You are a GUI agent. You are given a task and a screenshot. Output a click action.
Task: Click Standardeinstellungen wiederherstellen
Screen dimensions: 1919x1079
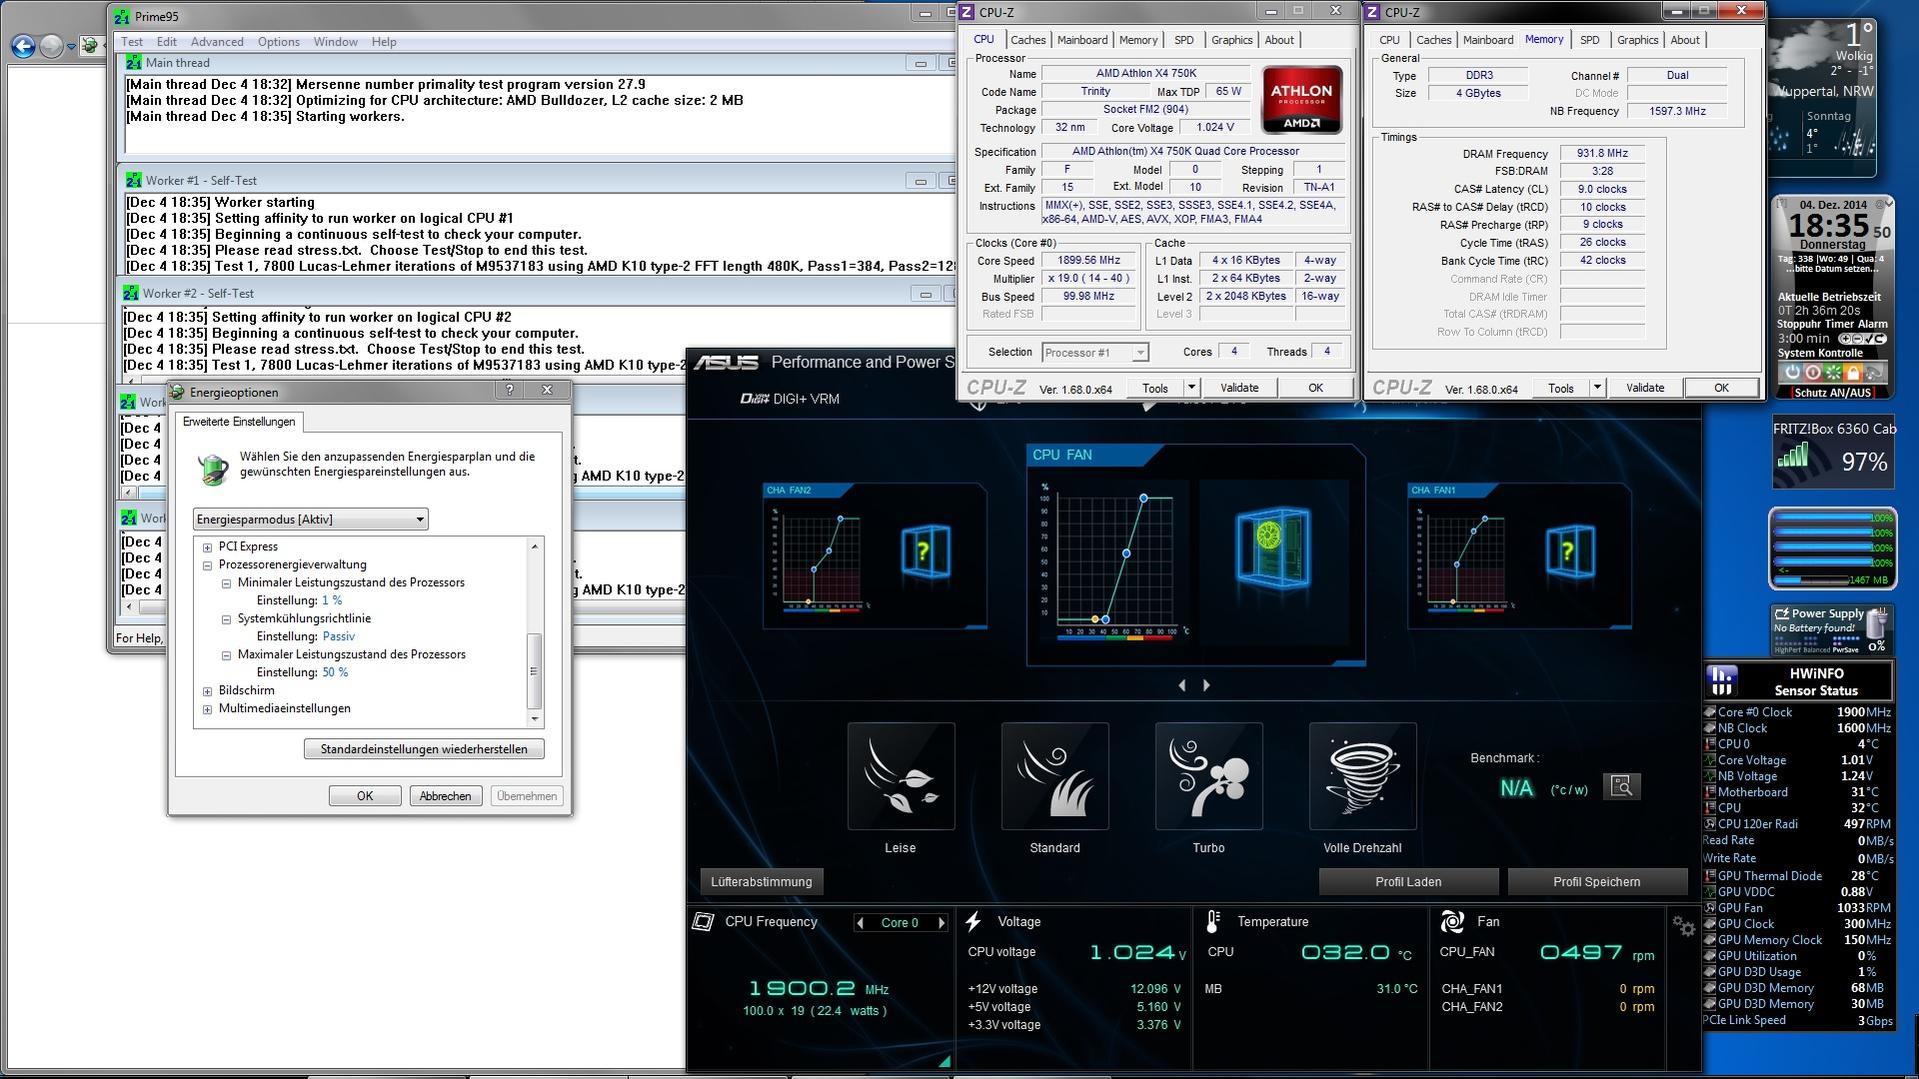point(424,749)
